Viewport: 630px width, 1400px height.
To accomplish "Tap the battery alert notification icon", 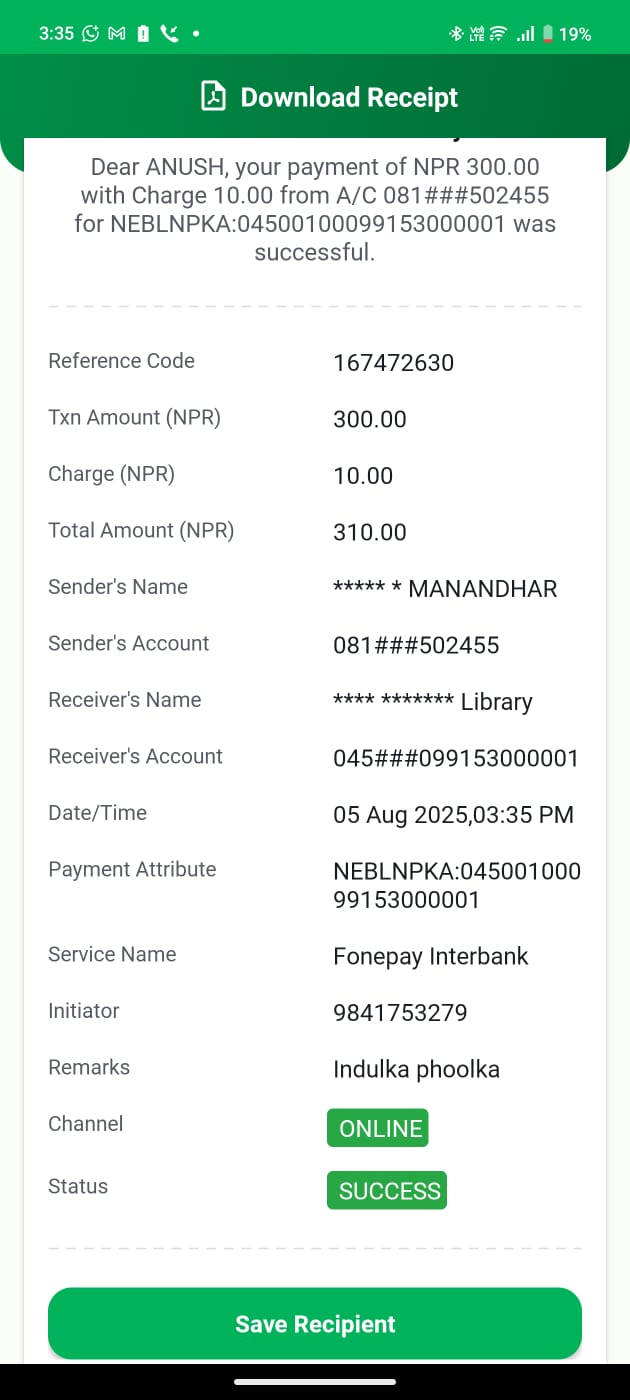I will 143,34.
